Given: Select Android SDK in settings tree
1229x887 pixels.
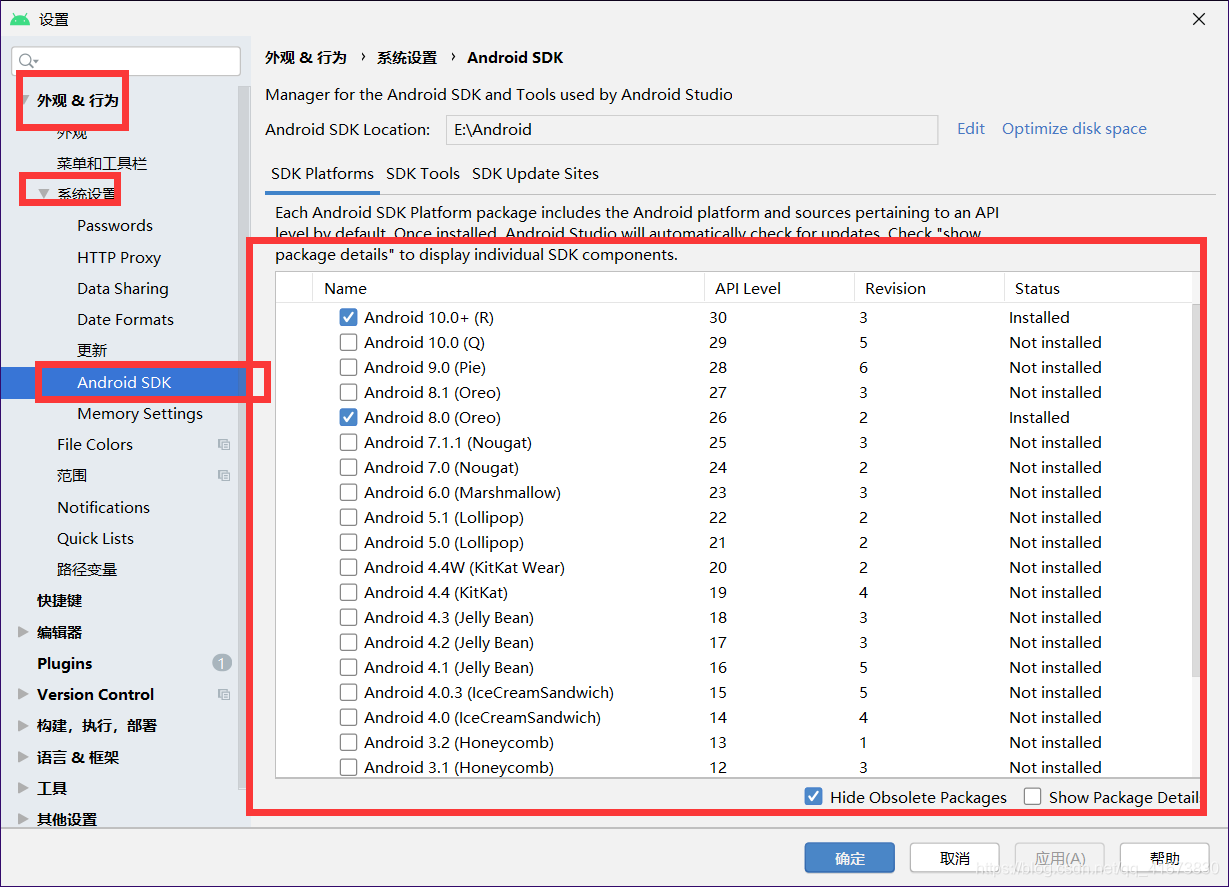Looking at the screenshot, I should pyautogui.click(x=124, y=383).
